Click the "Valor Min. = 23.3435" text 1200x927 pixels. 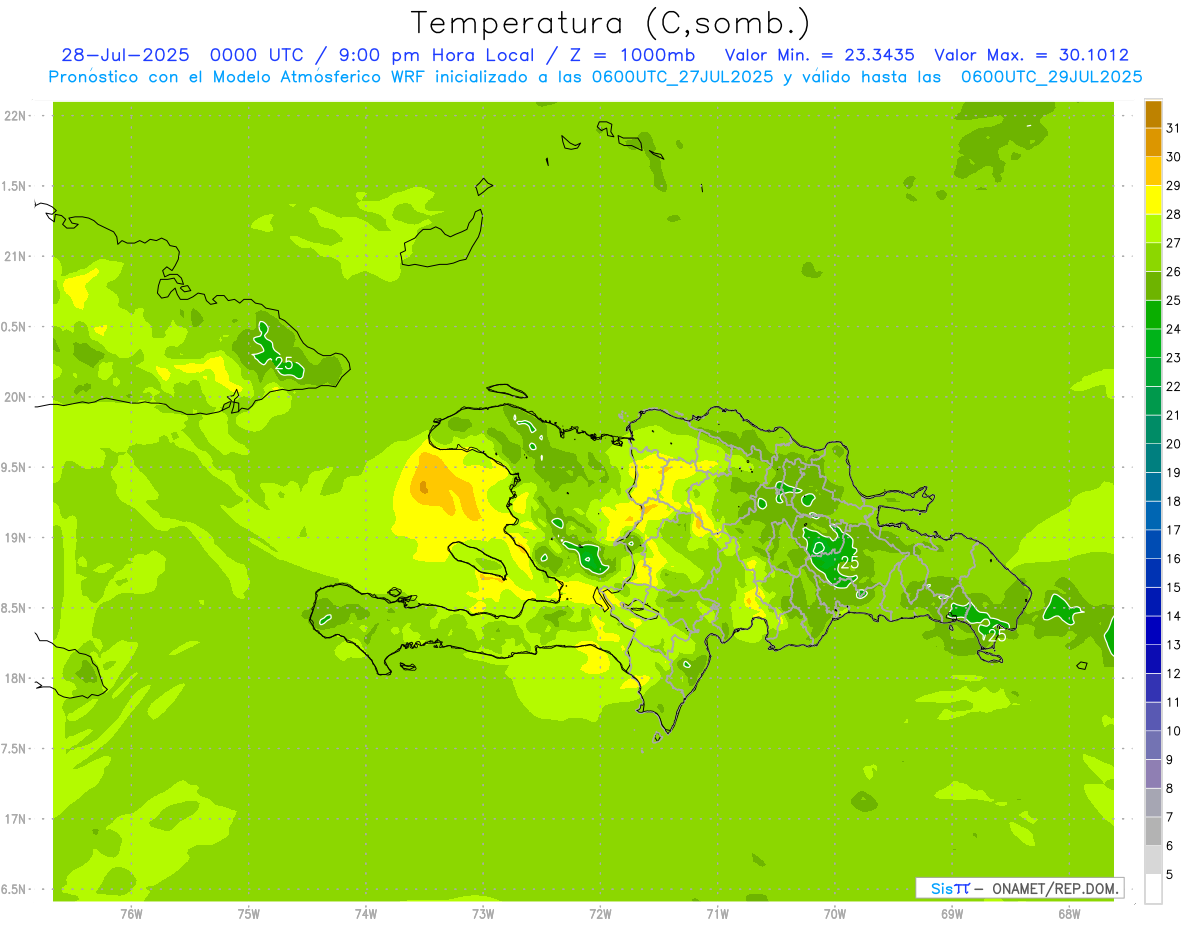819,55
